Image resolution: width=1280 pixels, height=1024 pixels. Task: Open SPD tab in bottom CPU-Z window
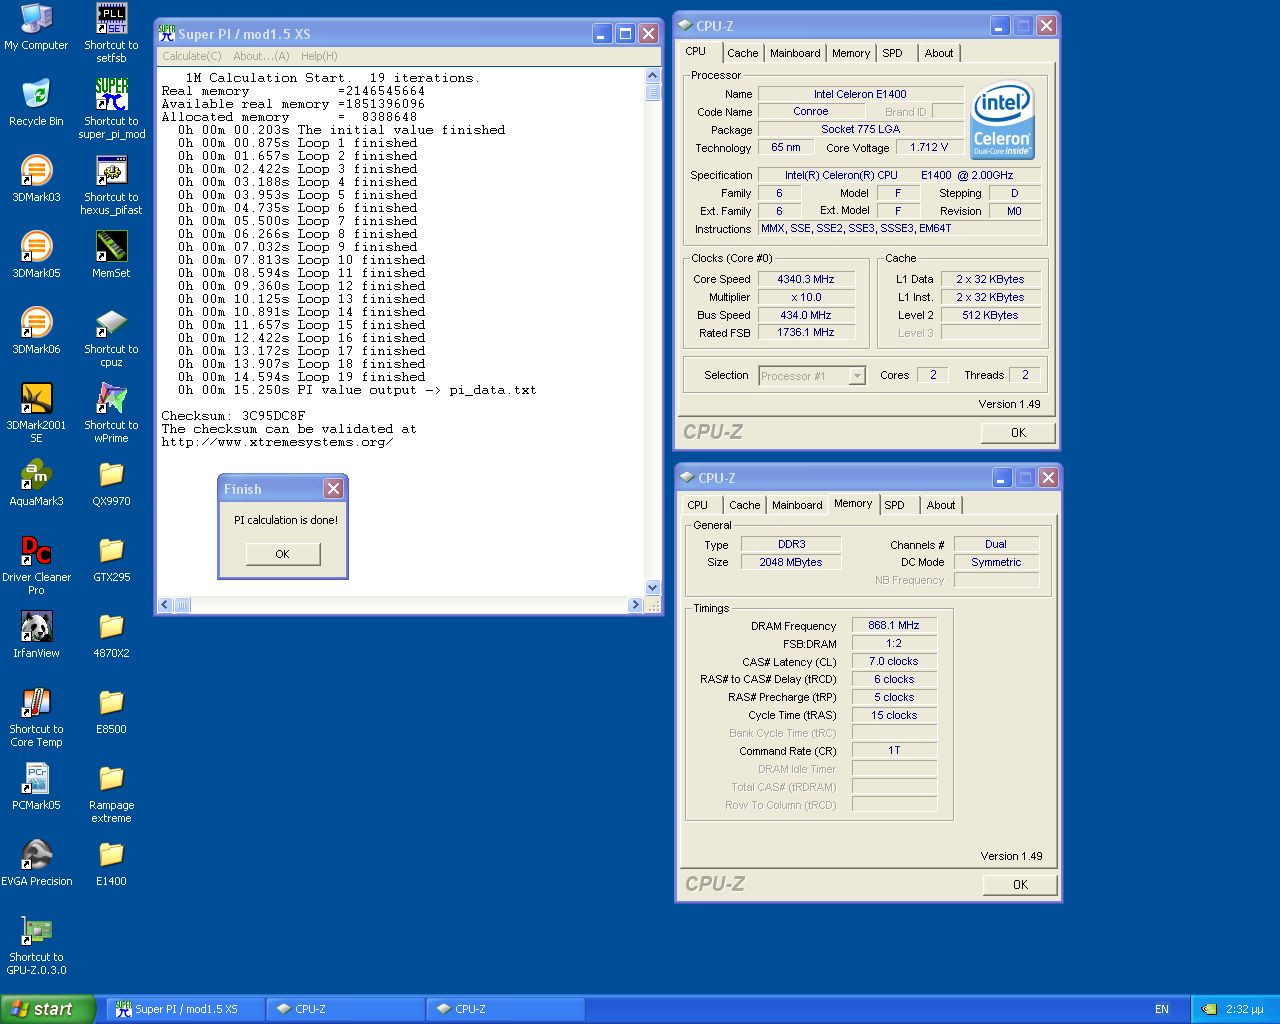894,505
